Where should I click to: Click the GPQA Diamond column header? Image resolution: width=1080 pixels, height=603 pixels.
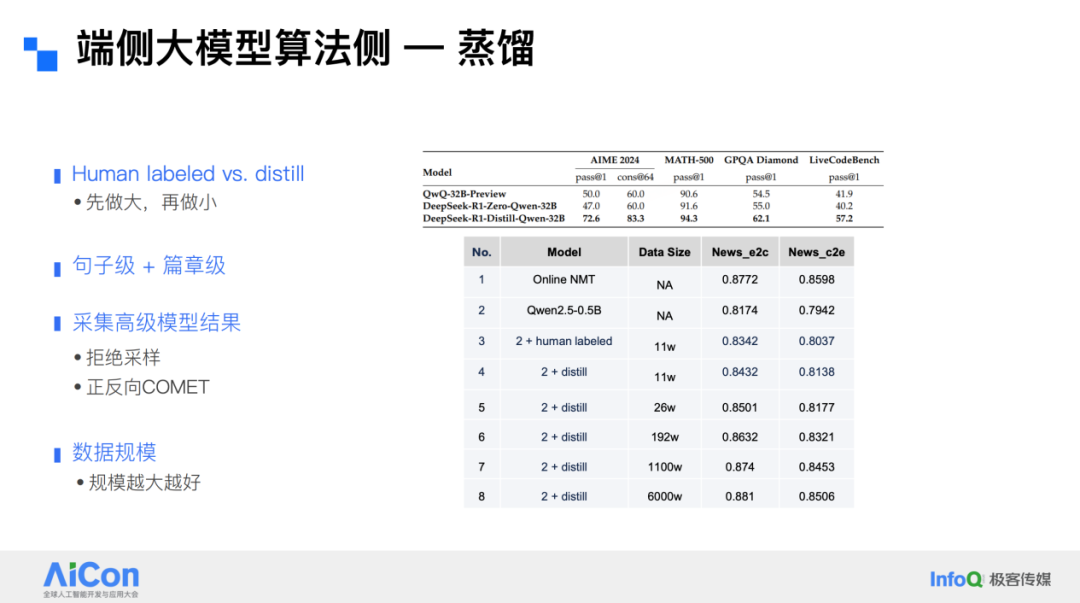(x=761, y=160)
